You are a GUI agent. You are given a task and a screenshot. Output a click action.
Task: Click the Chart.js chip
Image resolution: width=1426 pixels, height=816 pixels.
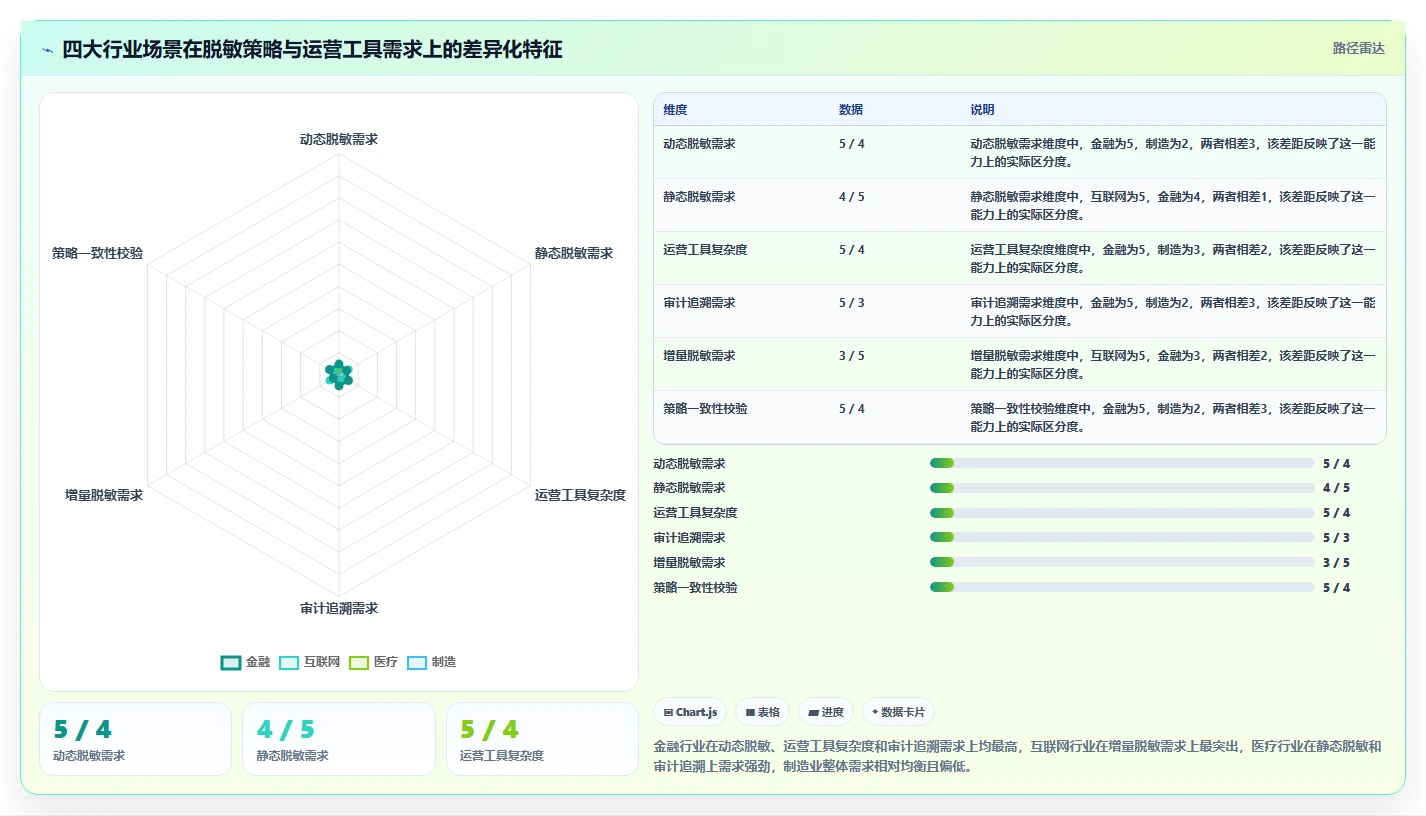[x=690, y=712]
